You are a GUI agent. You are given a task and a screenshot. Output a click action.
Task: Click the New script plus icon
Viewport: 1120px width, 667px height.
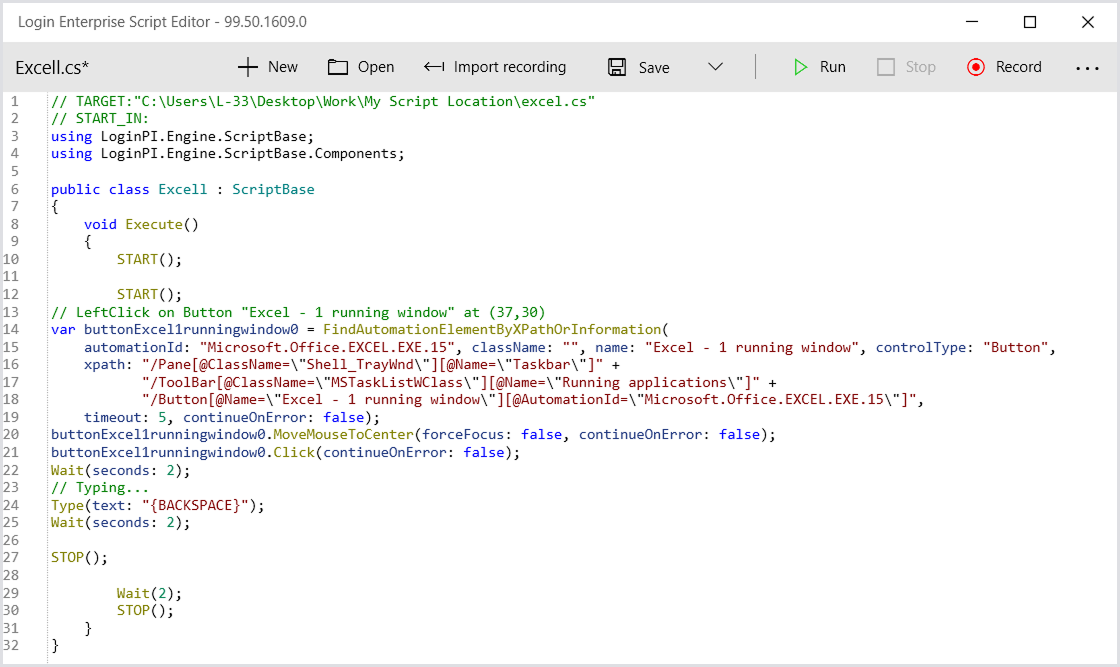pyautogui.click(x=247, y=67)
